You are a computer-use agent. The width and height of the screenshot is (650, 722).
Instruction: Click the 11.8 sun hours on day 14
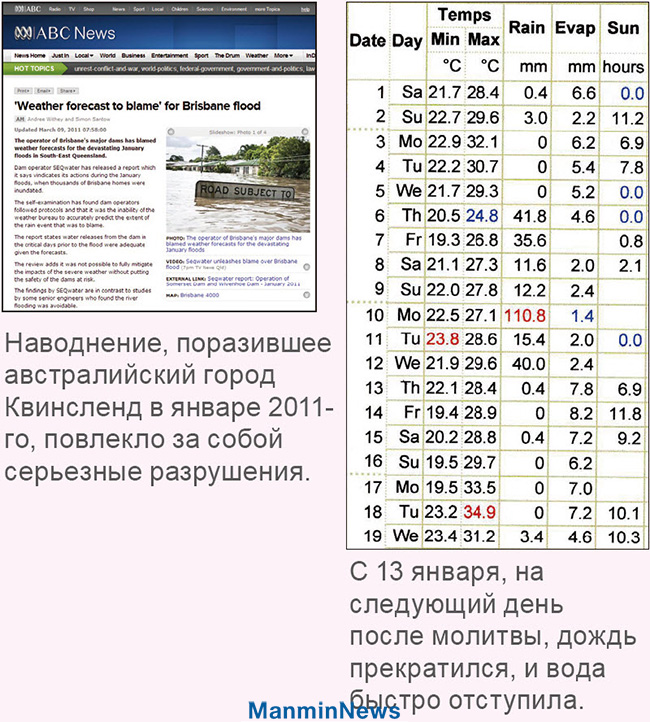tap(625, 413)
